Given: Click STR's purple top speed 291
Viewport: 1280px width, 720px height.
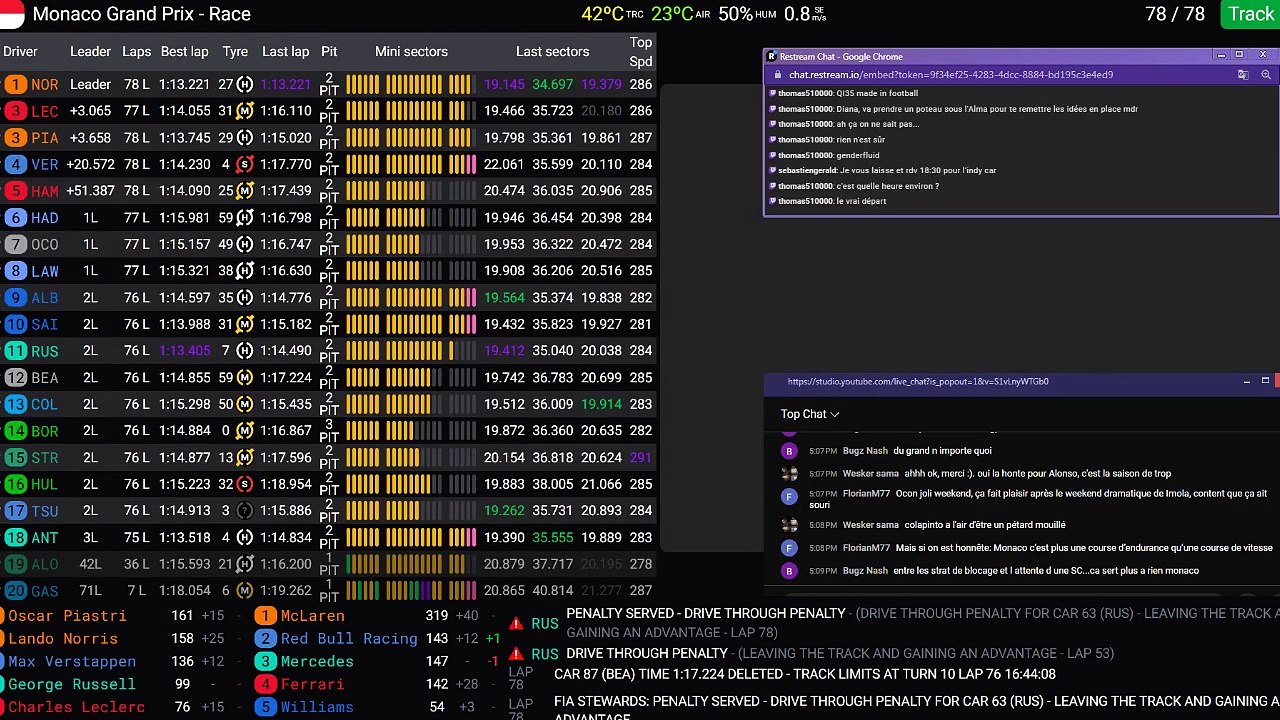Looking at the screenshot, I should [x=641, y=457].
